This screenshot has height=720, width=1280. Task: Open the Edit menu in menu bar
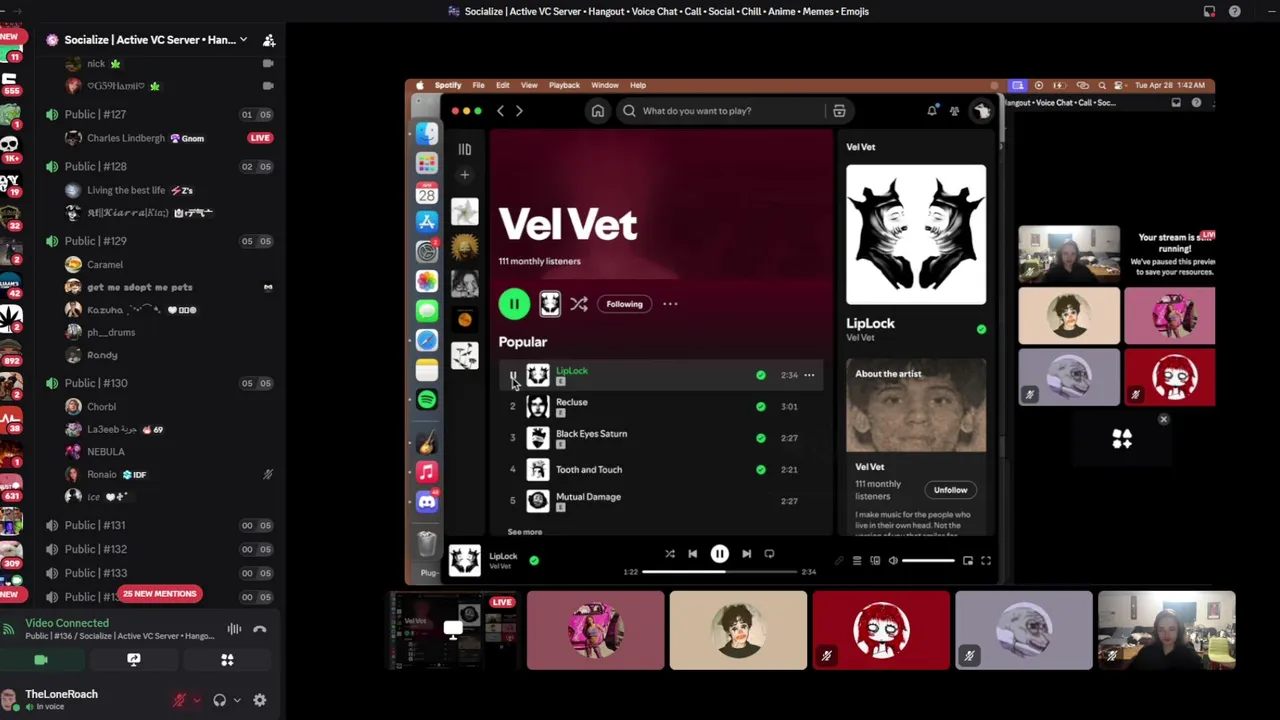coord(502,85)
